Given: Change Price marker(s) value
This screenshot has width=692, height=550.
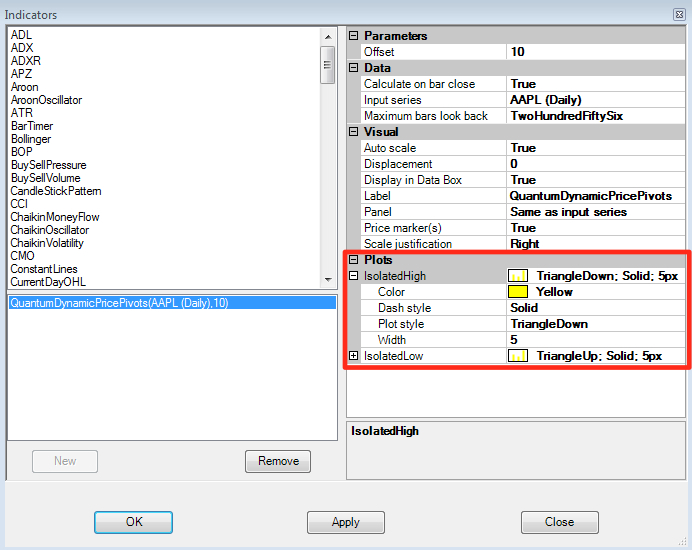Looking at the screenshot, I should (x=596, y=228).
